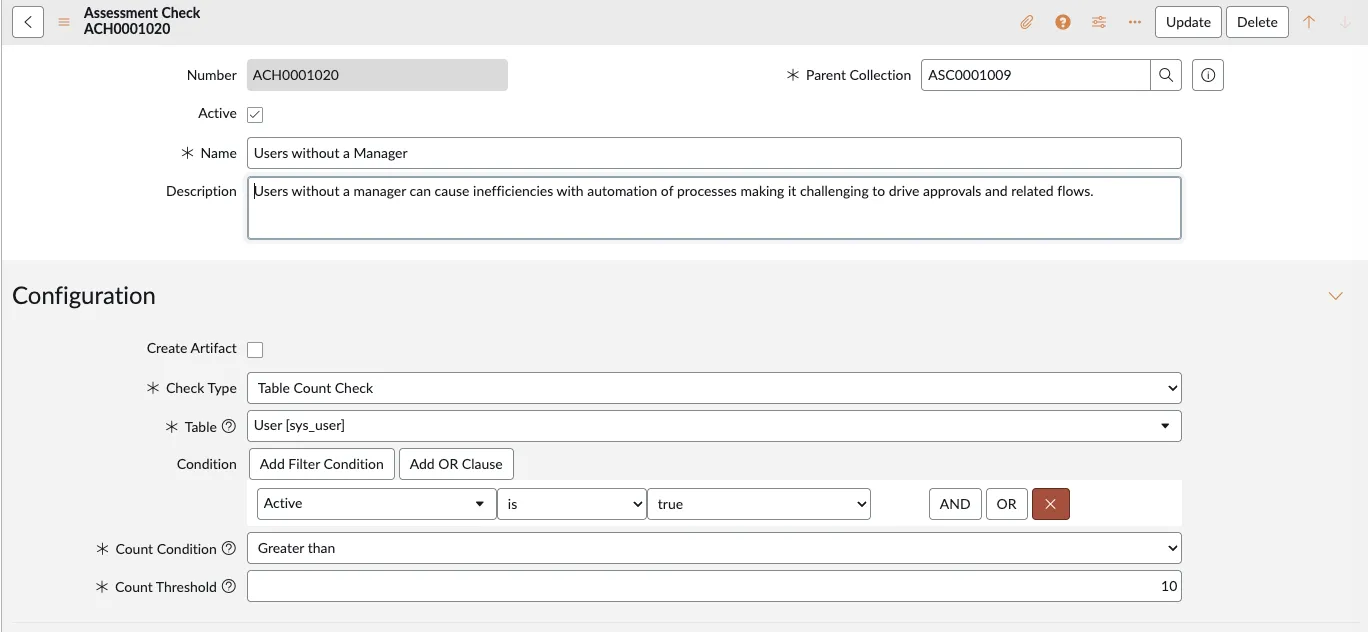The height and width of the screenshot is (632, 1368).
Task: Click the Add OR Clause button
Action: click(456, 464)
